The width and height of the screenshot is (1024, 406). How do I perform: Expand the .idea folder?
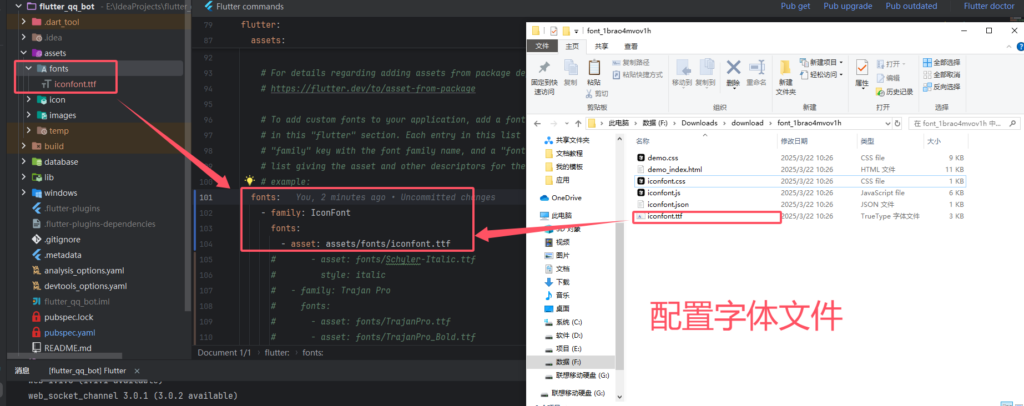pos(24,37)
